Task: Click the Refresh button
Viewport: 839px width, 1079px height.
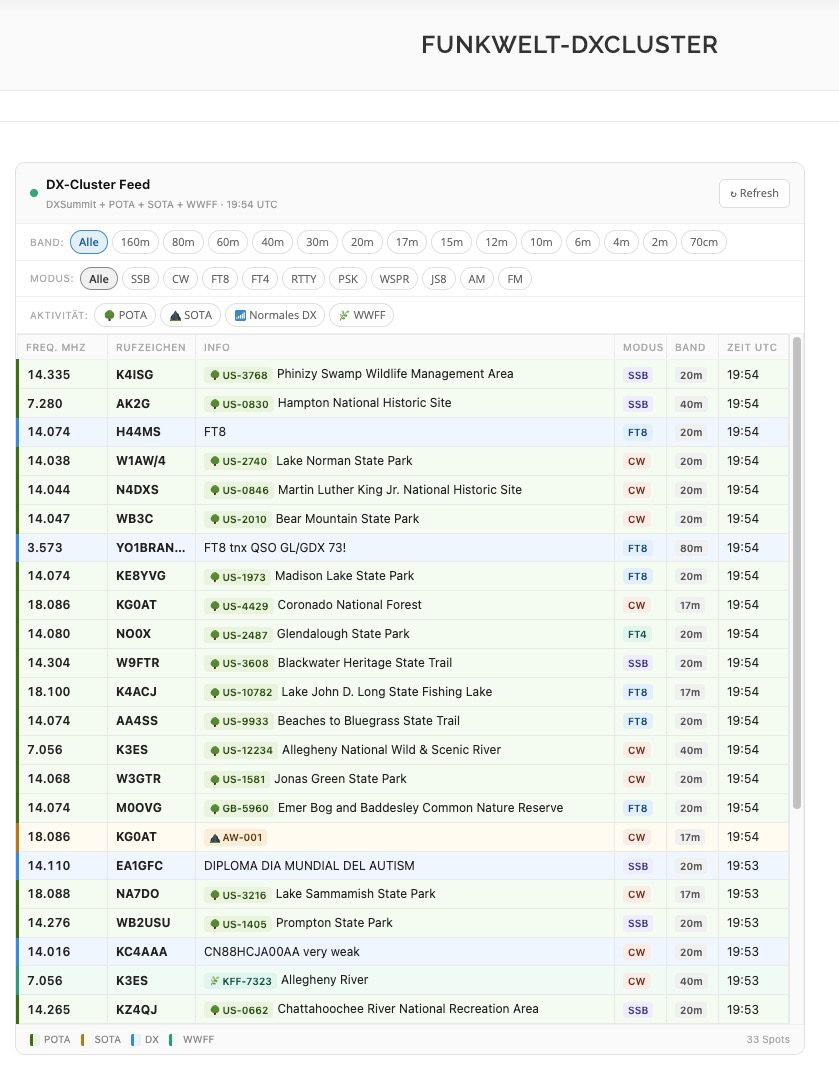Action: [x=754, y=193]
